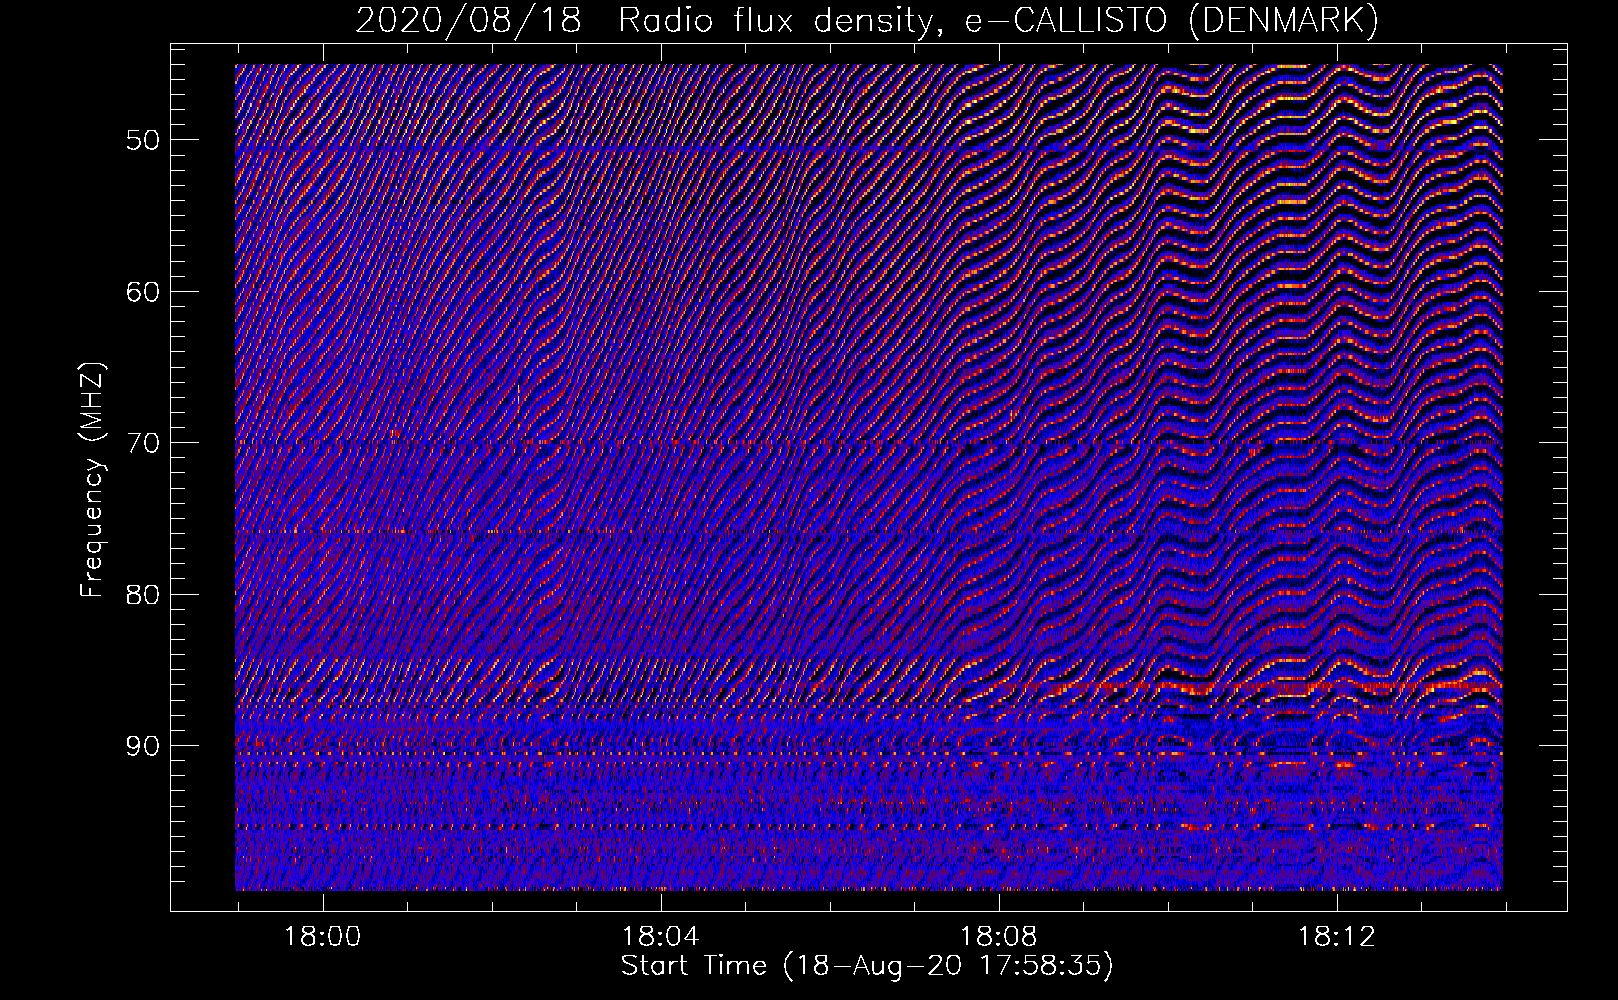Viewport: 1618px width, 1000px height.
Task: Click the 'Start Time (18-Aug-20 17:58:35)' label
Action: pos(867,966)
